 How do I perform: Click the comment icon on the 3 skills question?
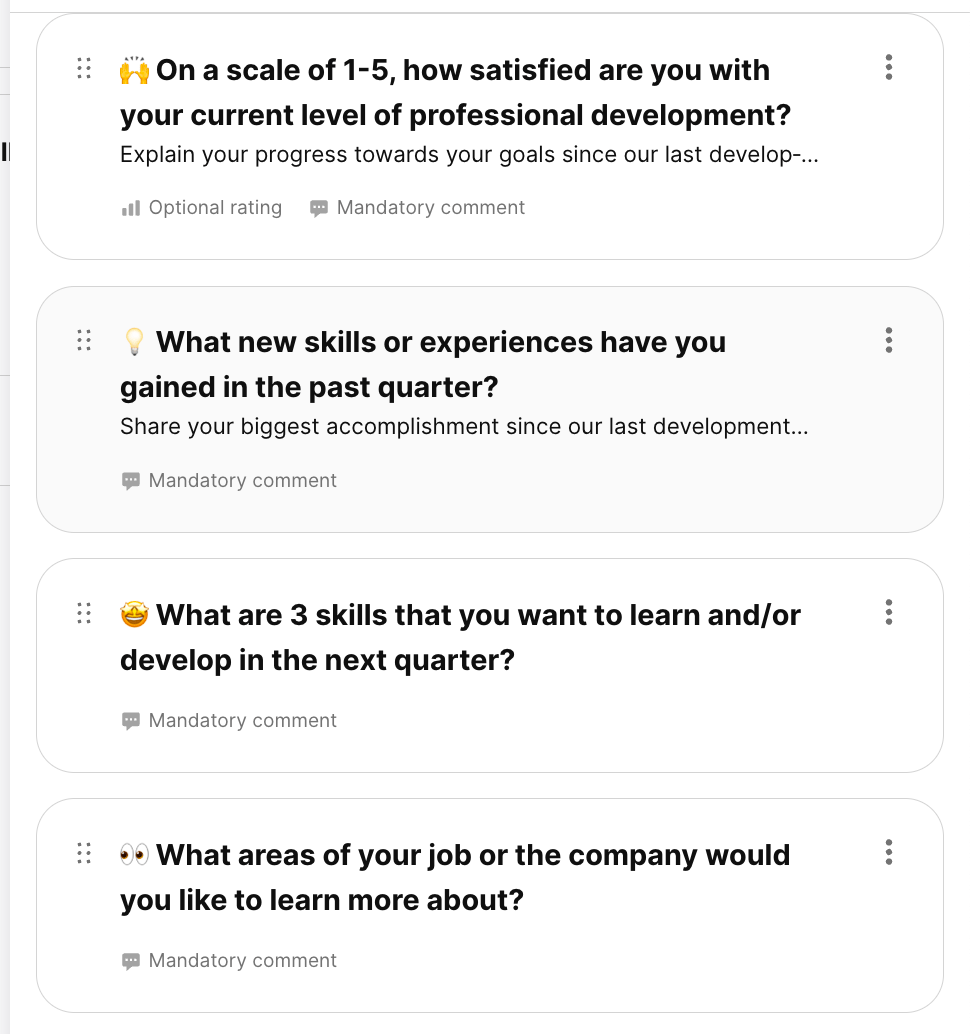131,720
